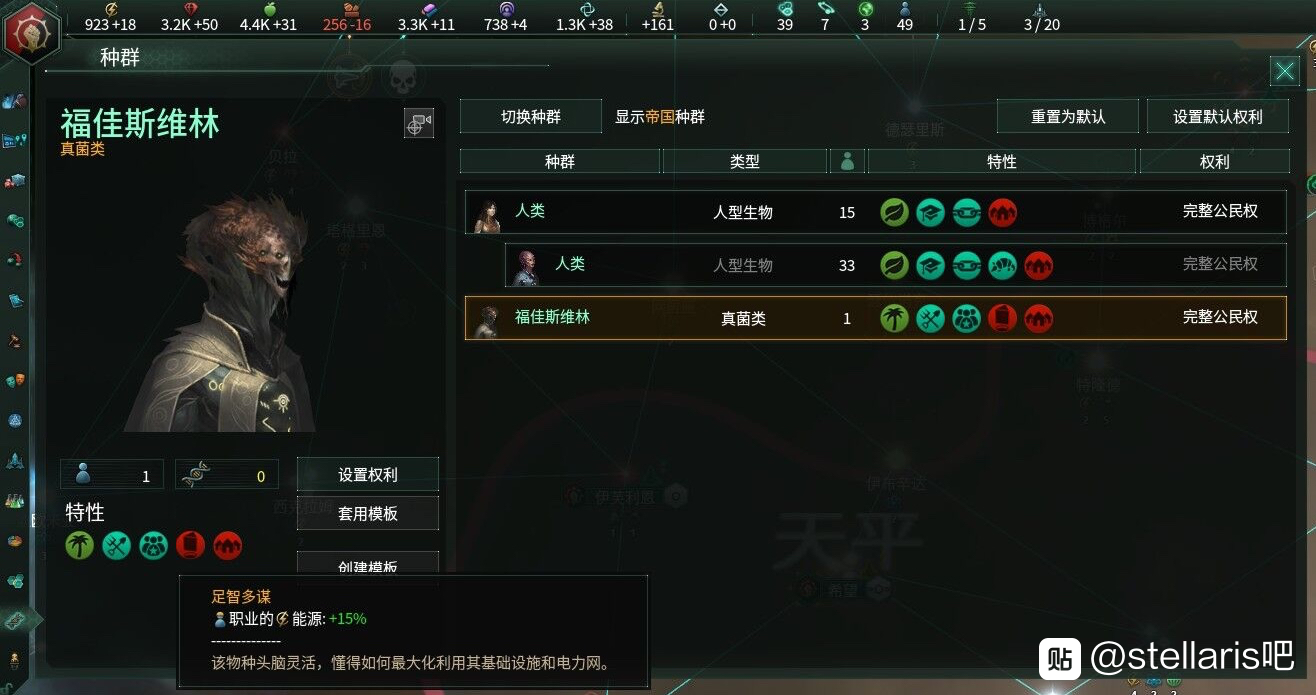Image resolution: width=1316 pixels, height=695 pixels.
Task: Click the palm tree trait icon in 特性 panel
Action: coord(80,545)
